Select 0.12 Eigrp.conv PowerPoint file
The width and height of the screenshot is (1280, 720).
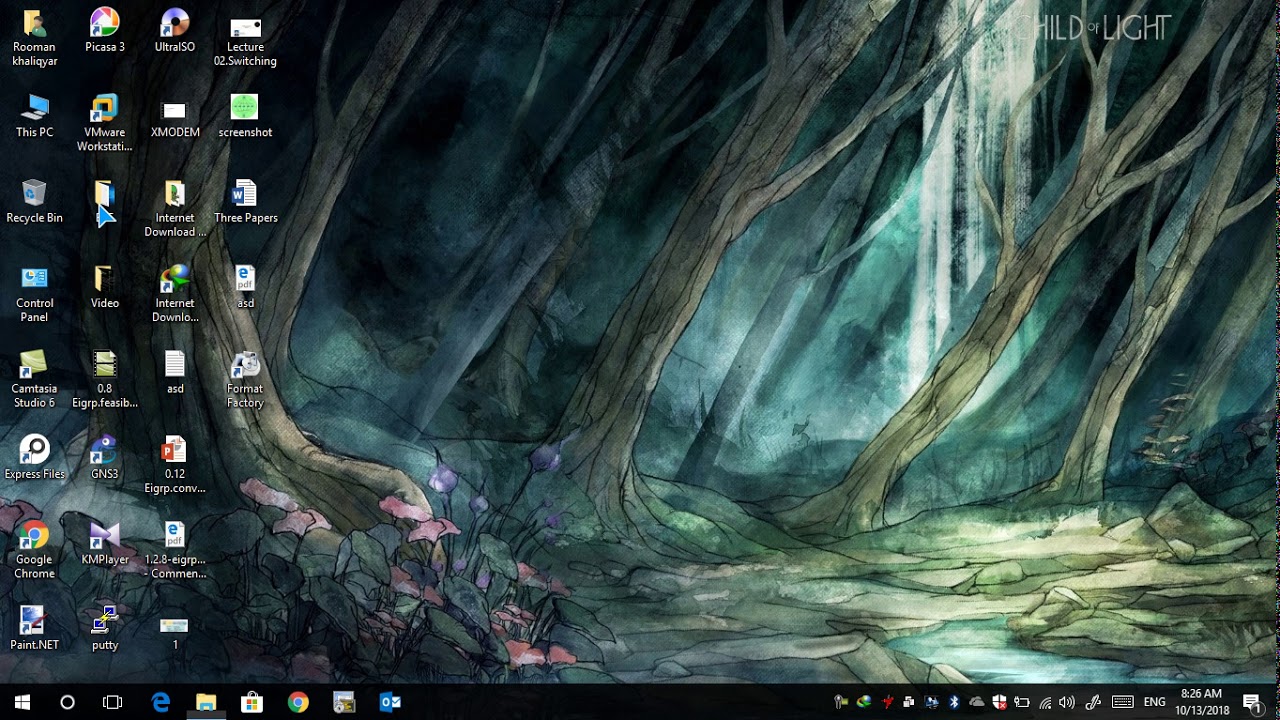(x=175, y=465)
